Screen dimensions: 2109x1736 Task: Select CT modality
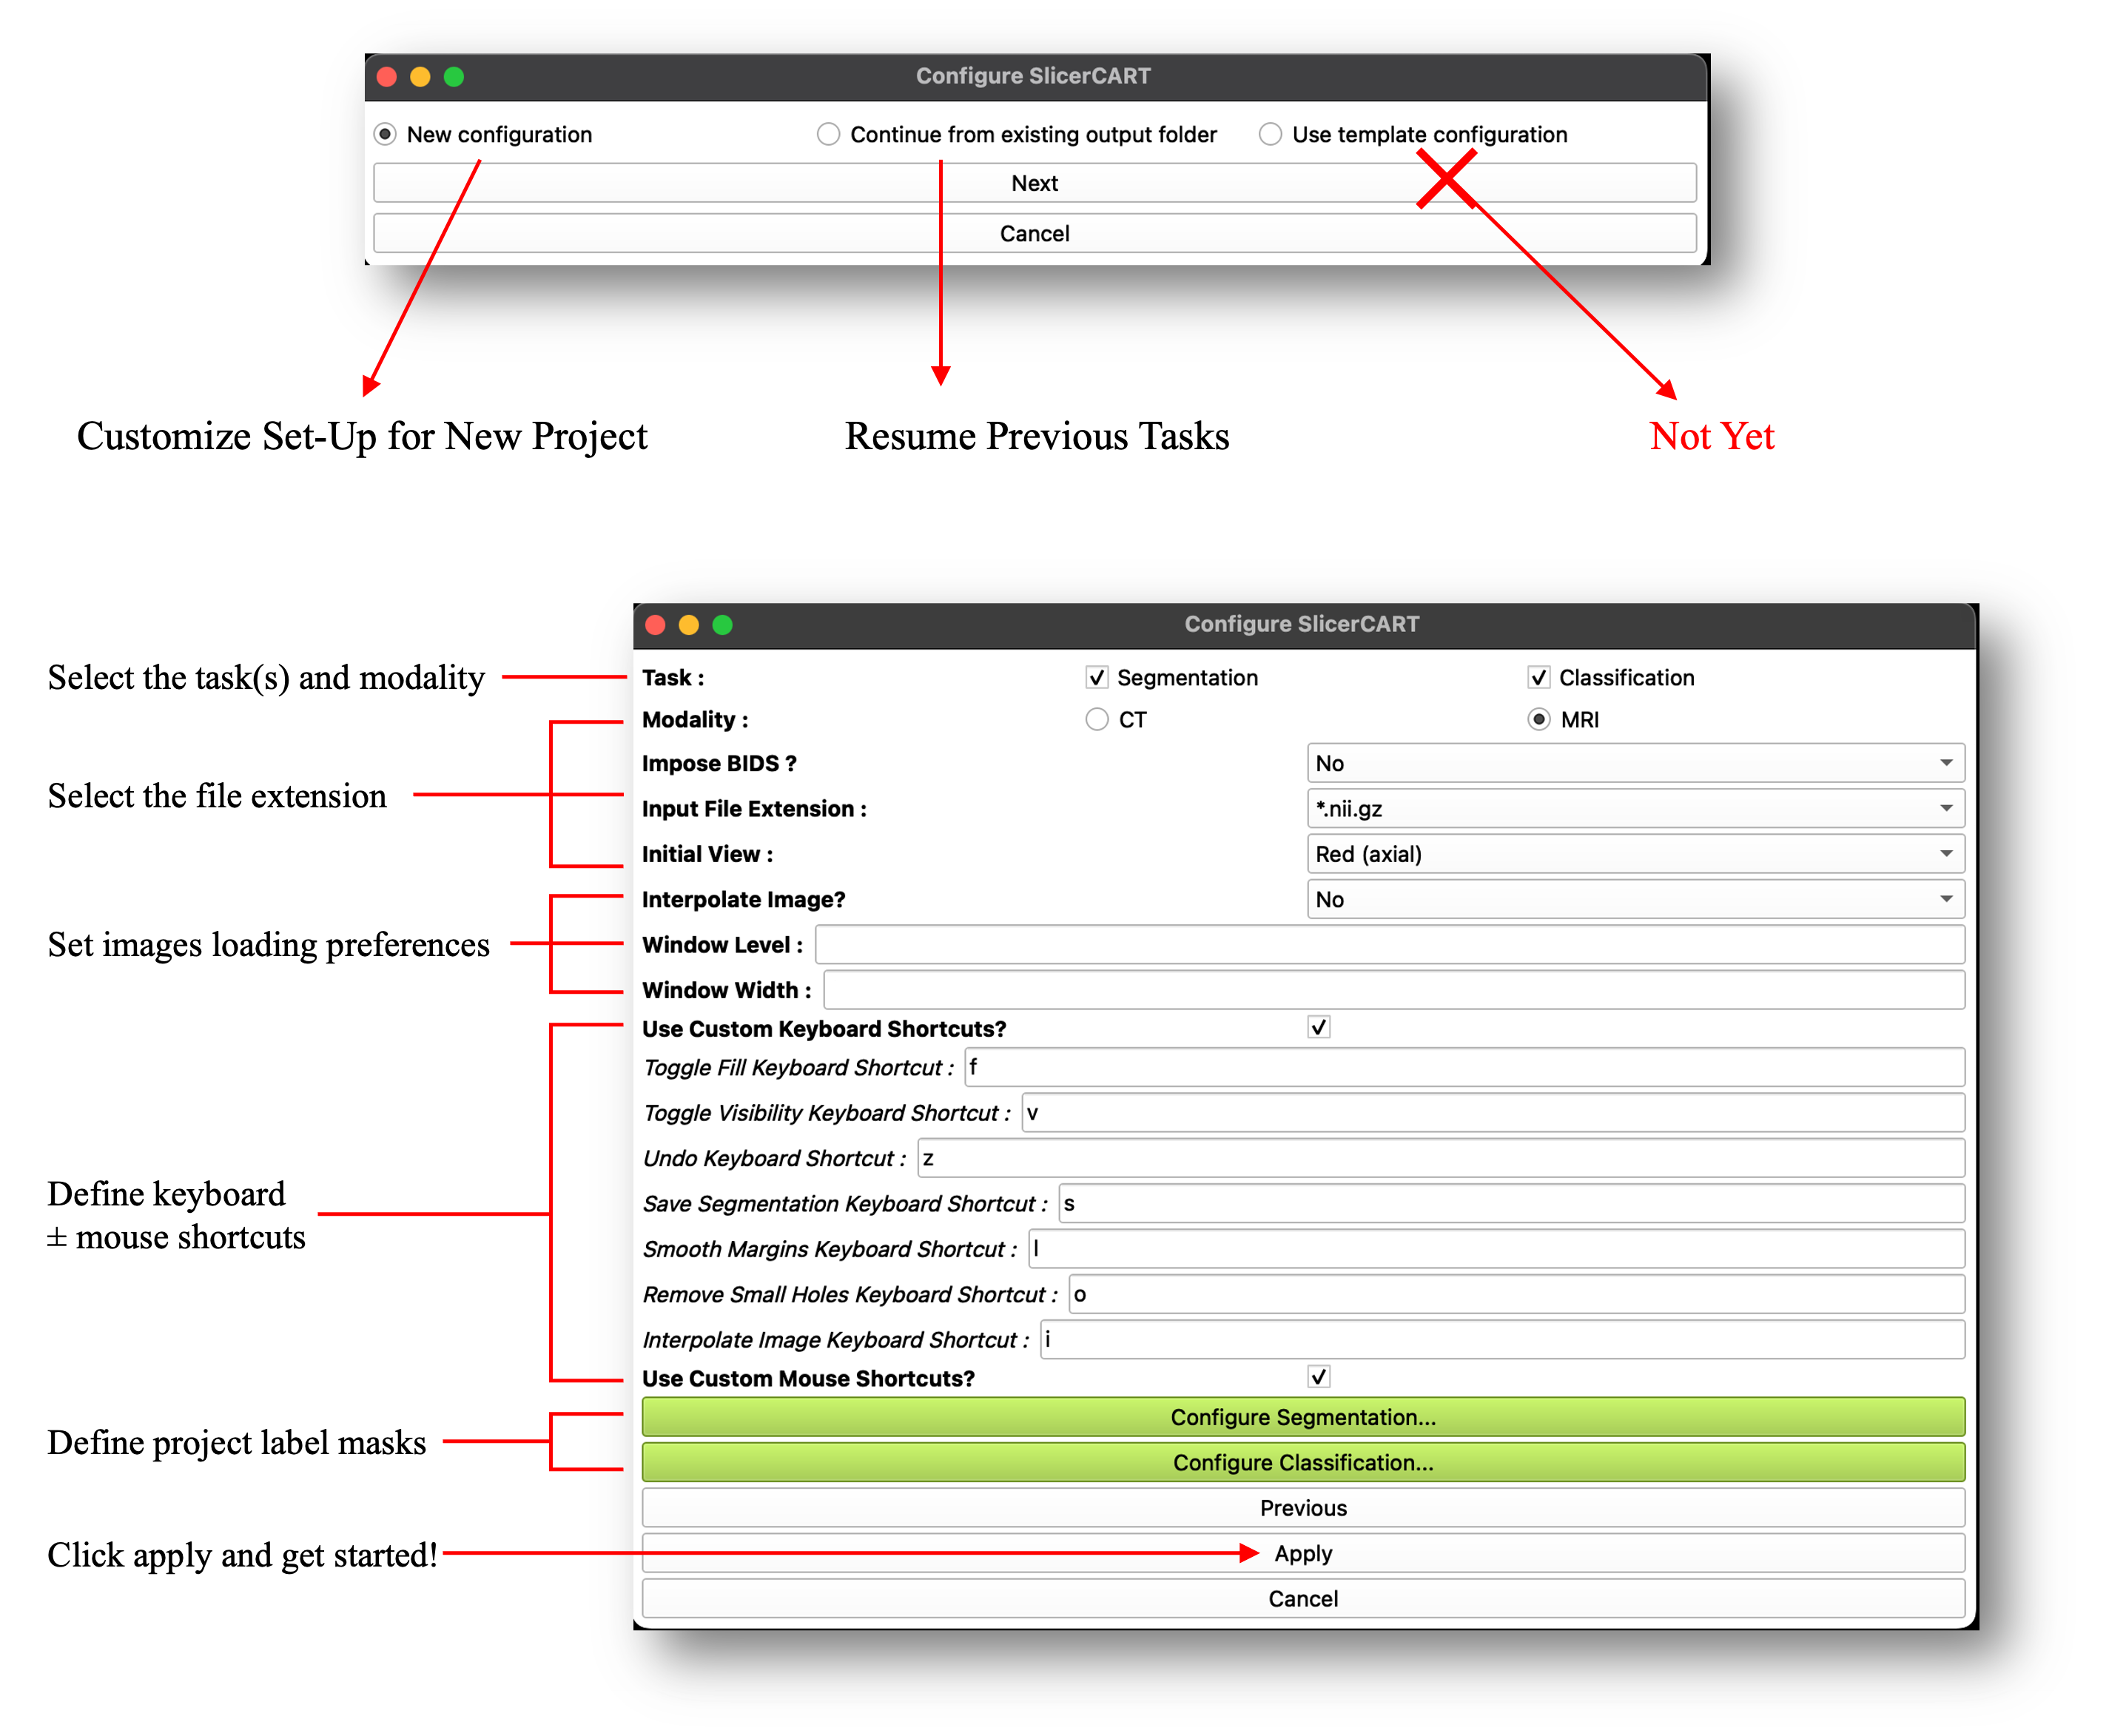pos(1097,719)
